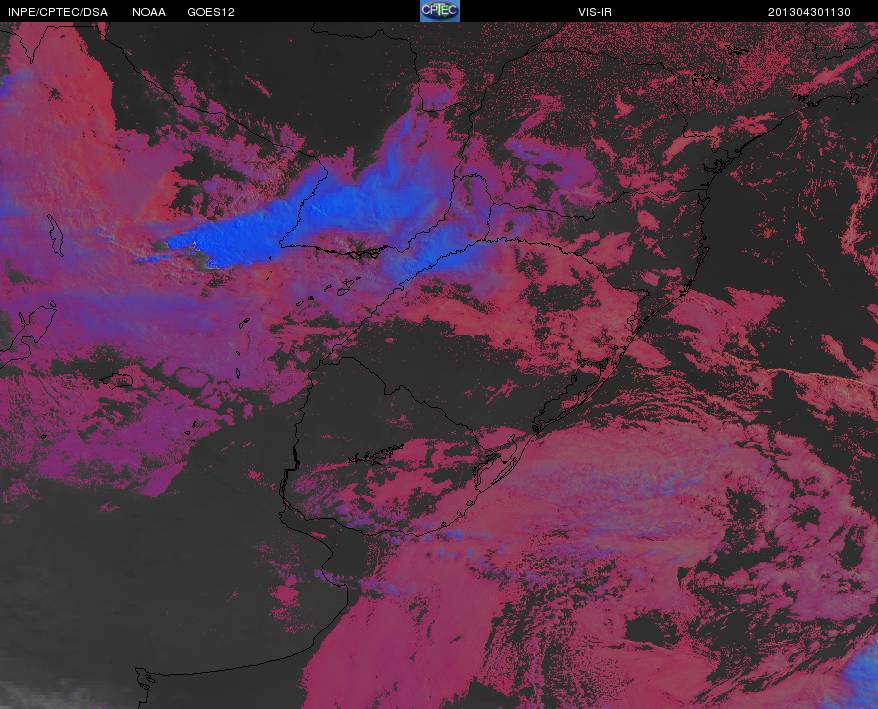Click the NOAA label in header
This screenshot has height=709, width=878.
[149, 12]
